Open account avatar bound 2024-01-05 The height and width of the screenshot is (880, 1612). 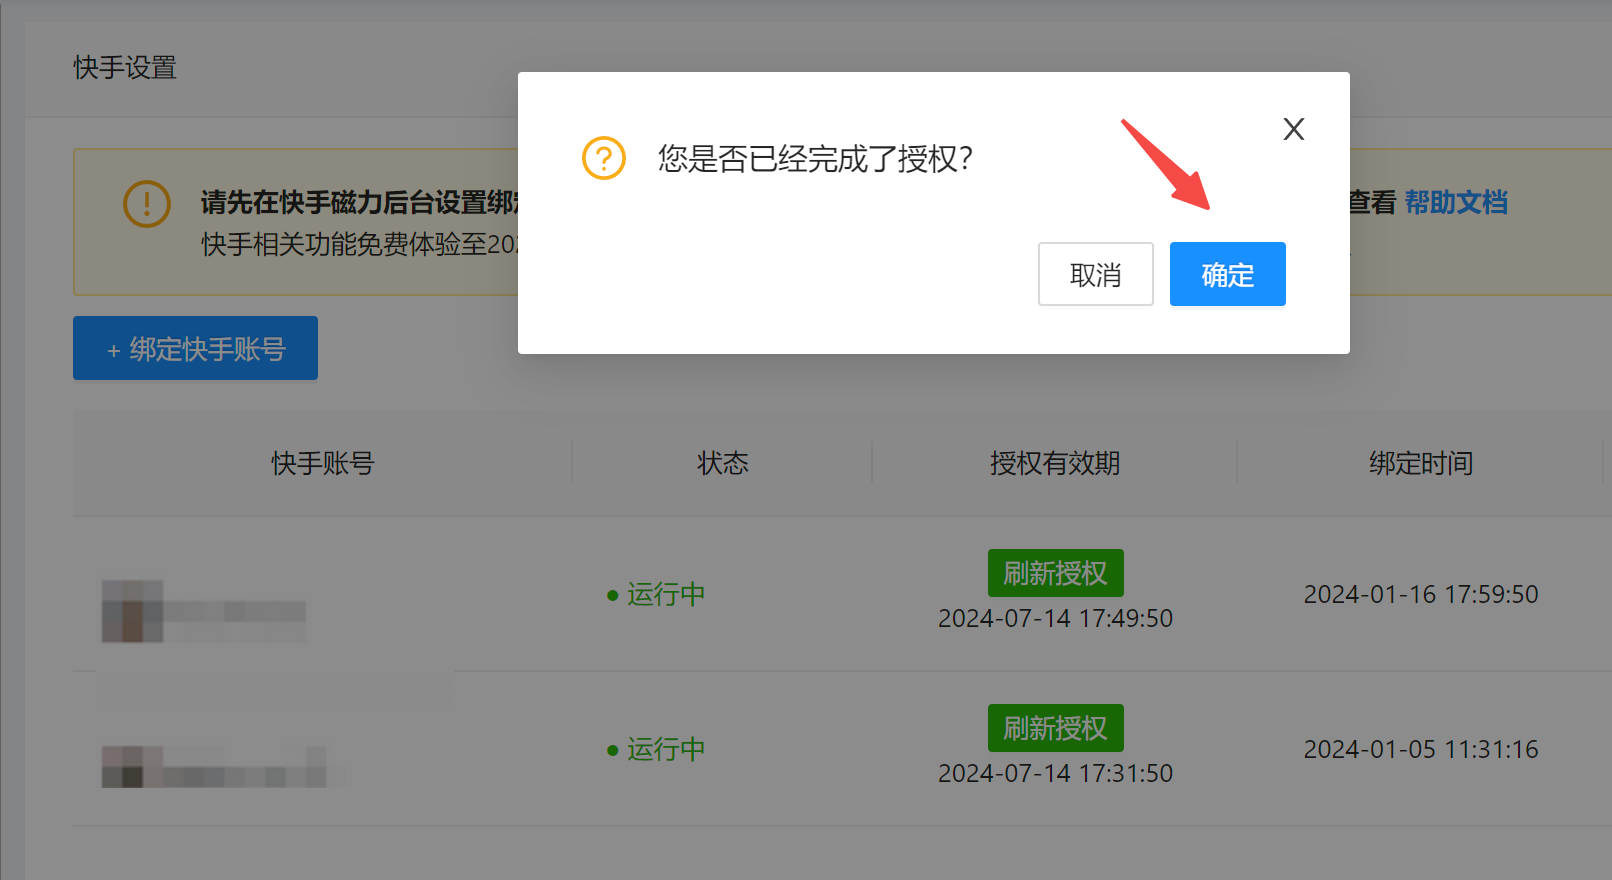click(x=132, y=766)
